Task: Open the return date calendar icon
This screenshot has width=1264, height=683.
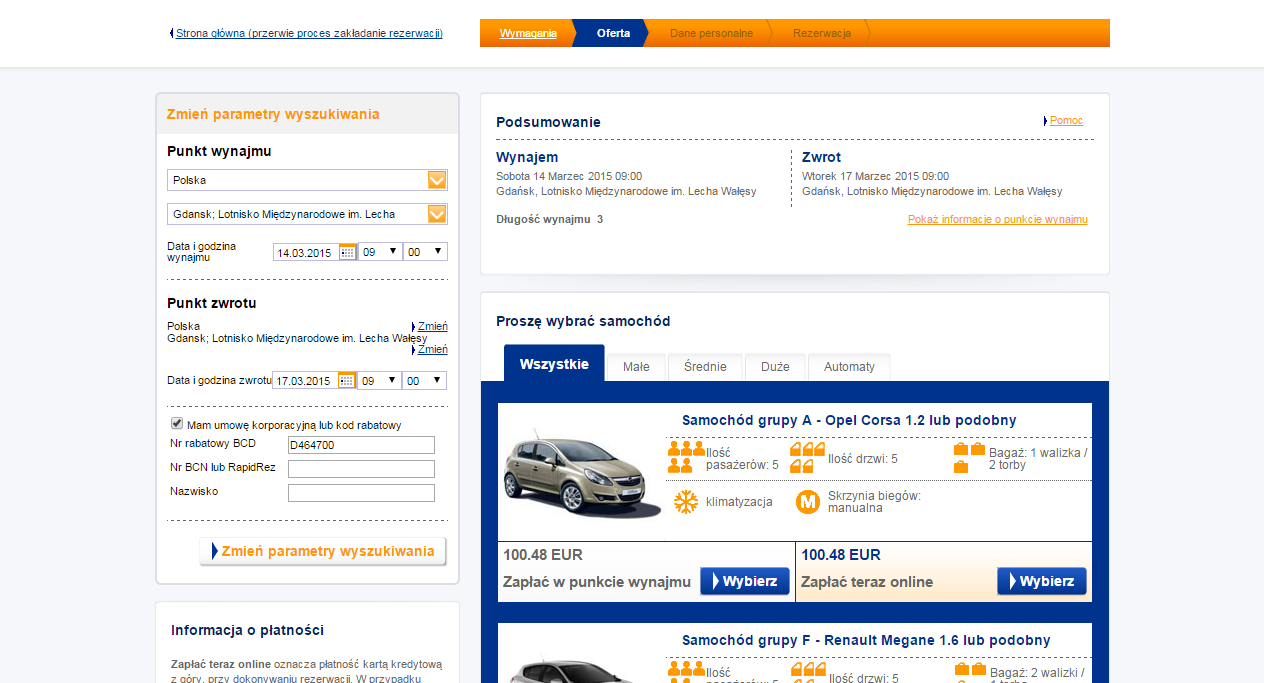Action: tap(347, 380)
